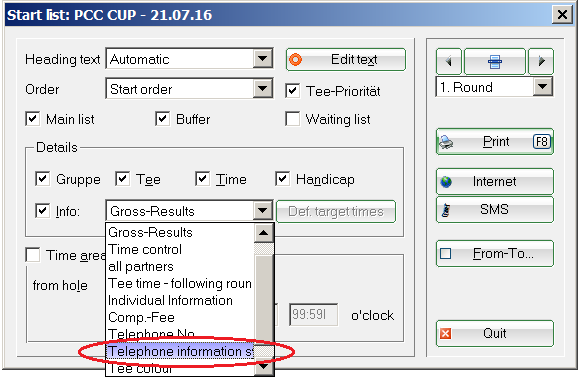Open the From-To... button

[x=494, y=254]
